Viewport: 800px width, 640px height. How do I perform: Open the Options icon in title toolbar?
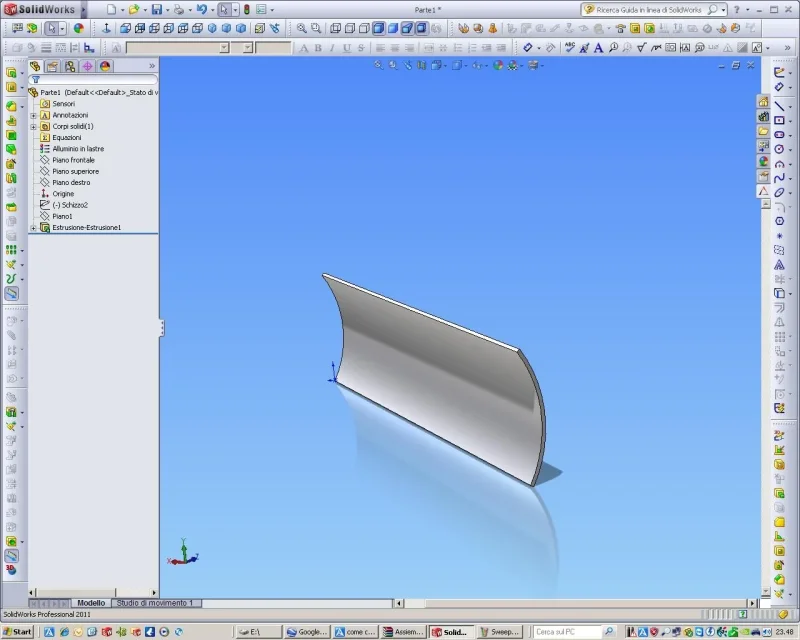[x=261, y=10]
